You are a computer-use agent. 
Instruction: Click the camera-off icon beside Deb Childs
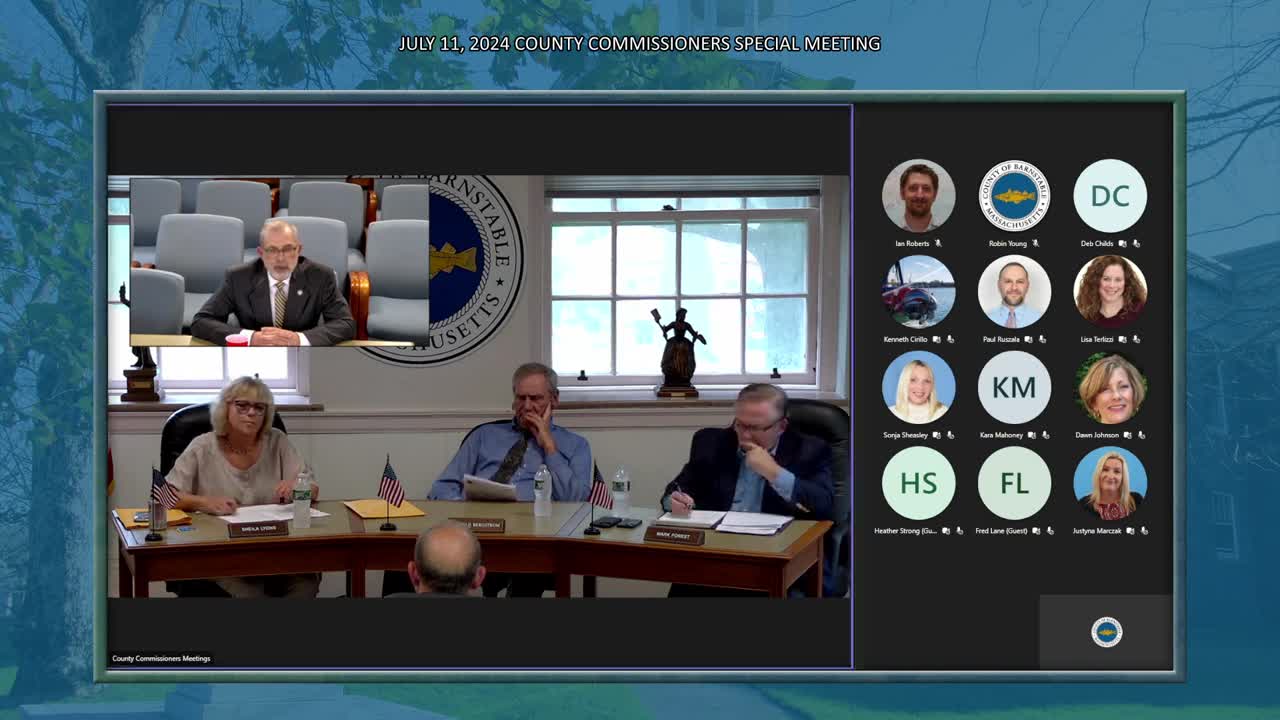pos(1123,243)
